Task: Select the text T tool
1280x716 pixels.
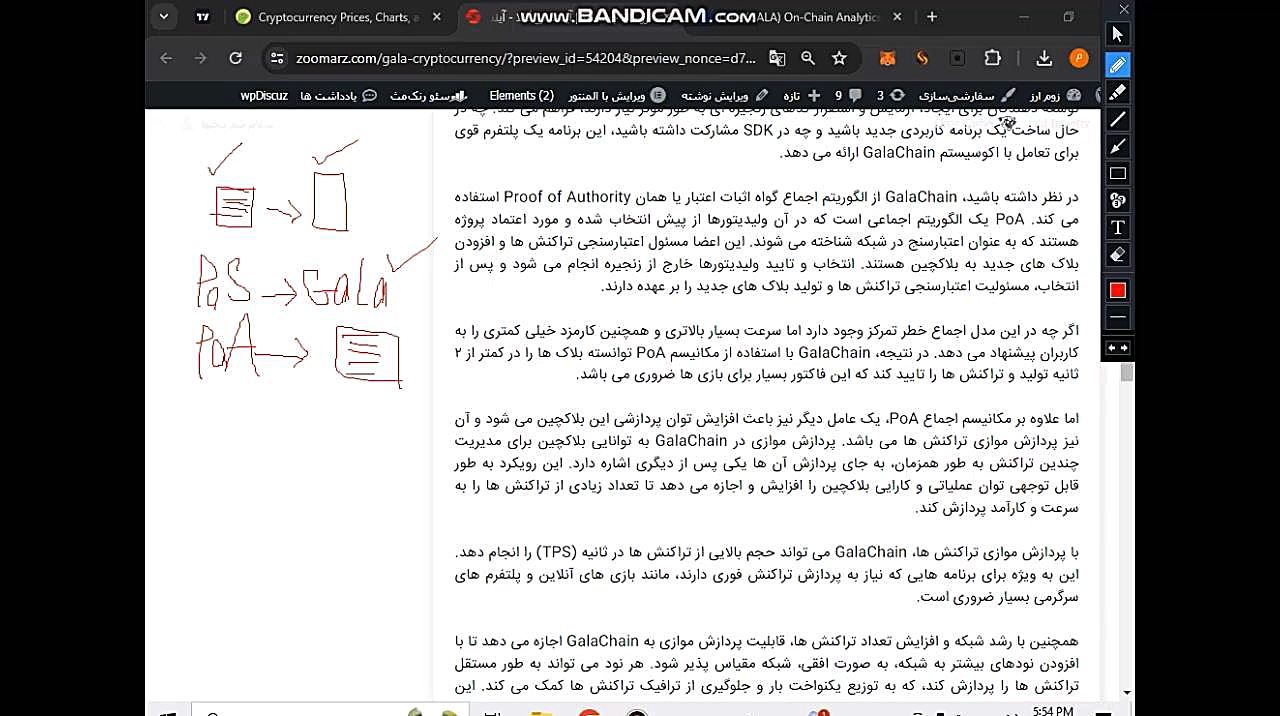Action: (1118, 227)
